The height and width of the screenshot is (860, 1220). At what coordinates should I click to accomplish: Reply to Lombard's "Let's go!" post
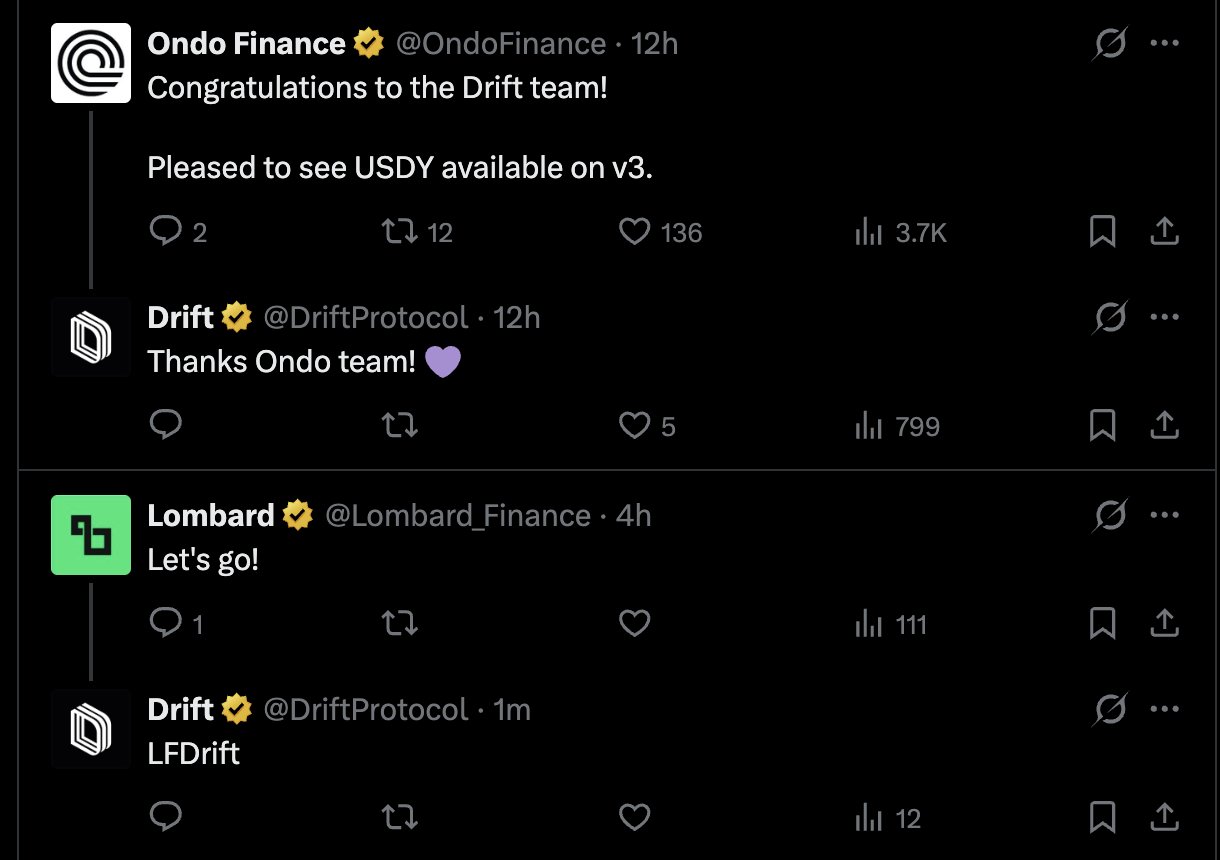click(x=165, y=624)
